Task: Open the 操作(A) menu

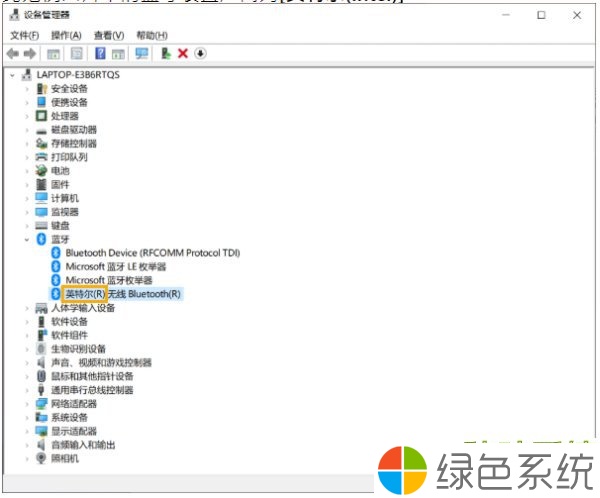Action: [66, 36]
